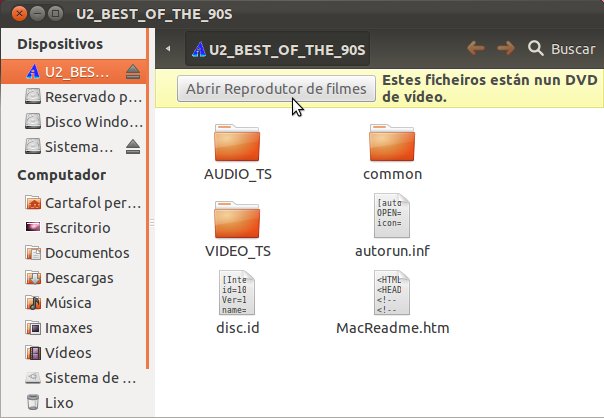Screen dimensions: 604x418
Task: Select the MacReadme.htm file icon
Action: tap(392, 293)
